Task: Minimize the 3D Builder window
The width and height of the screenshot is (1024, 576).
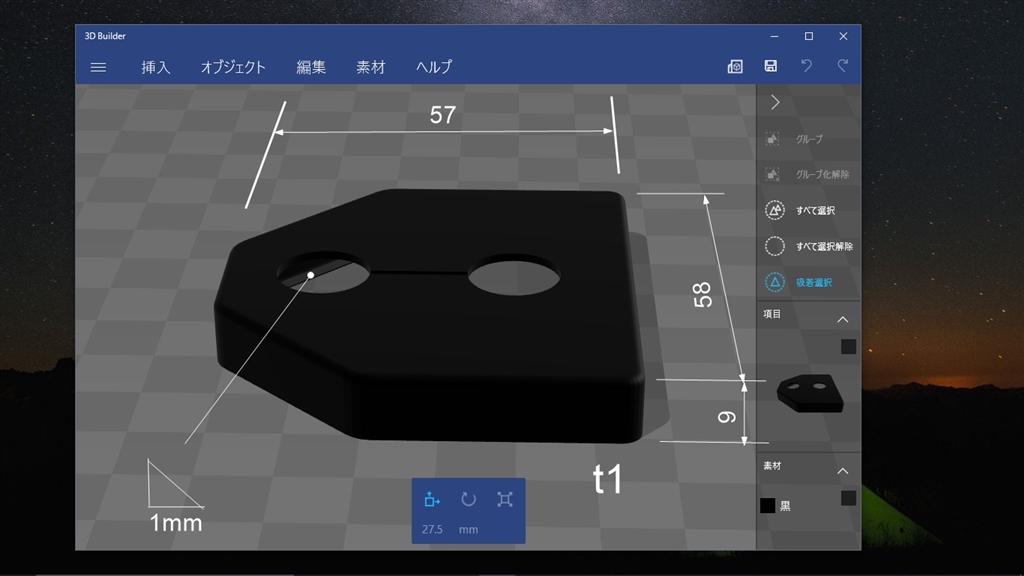Action: point(774,37)
